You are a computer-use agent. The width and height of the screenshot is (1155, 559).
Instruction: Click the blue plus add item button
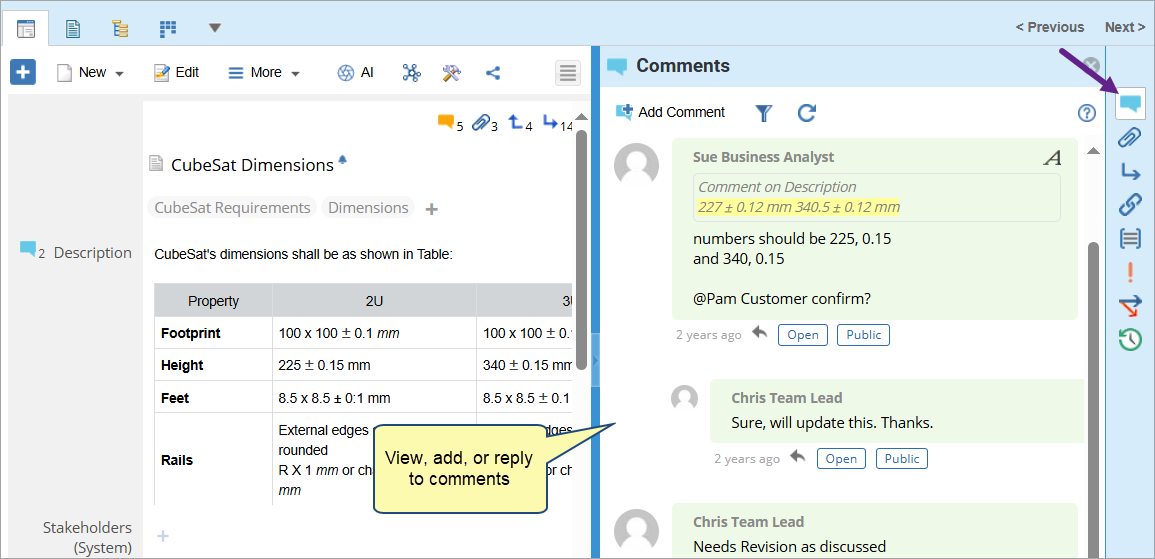[23, 72]
